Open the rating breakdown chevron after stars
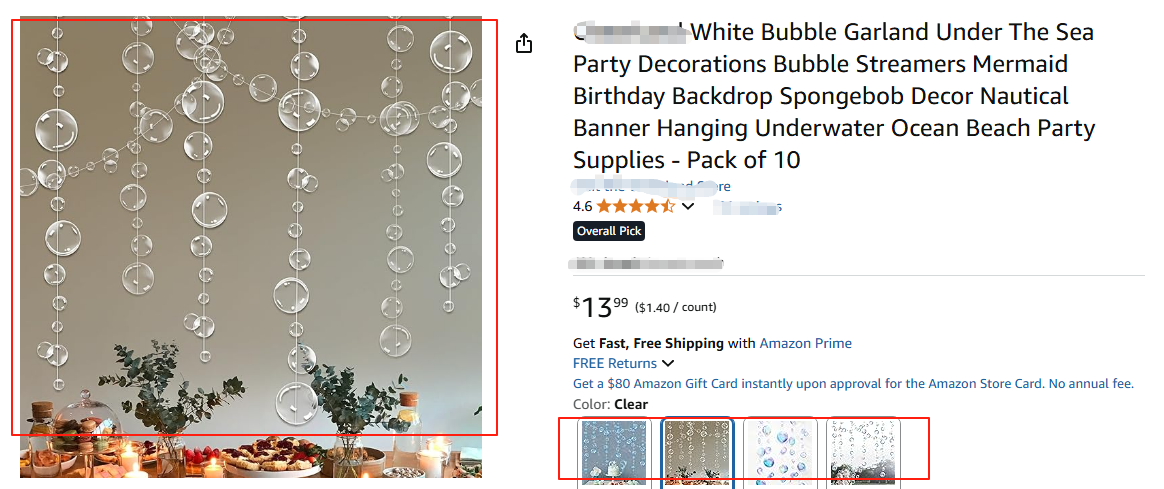 coord(688,207)
